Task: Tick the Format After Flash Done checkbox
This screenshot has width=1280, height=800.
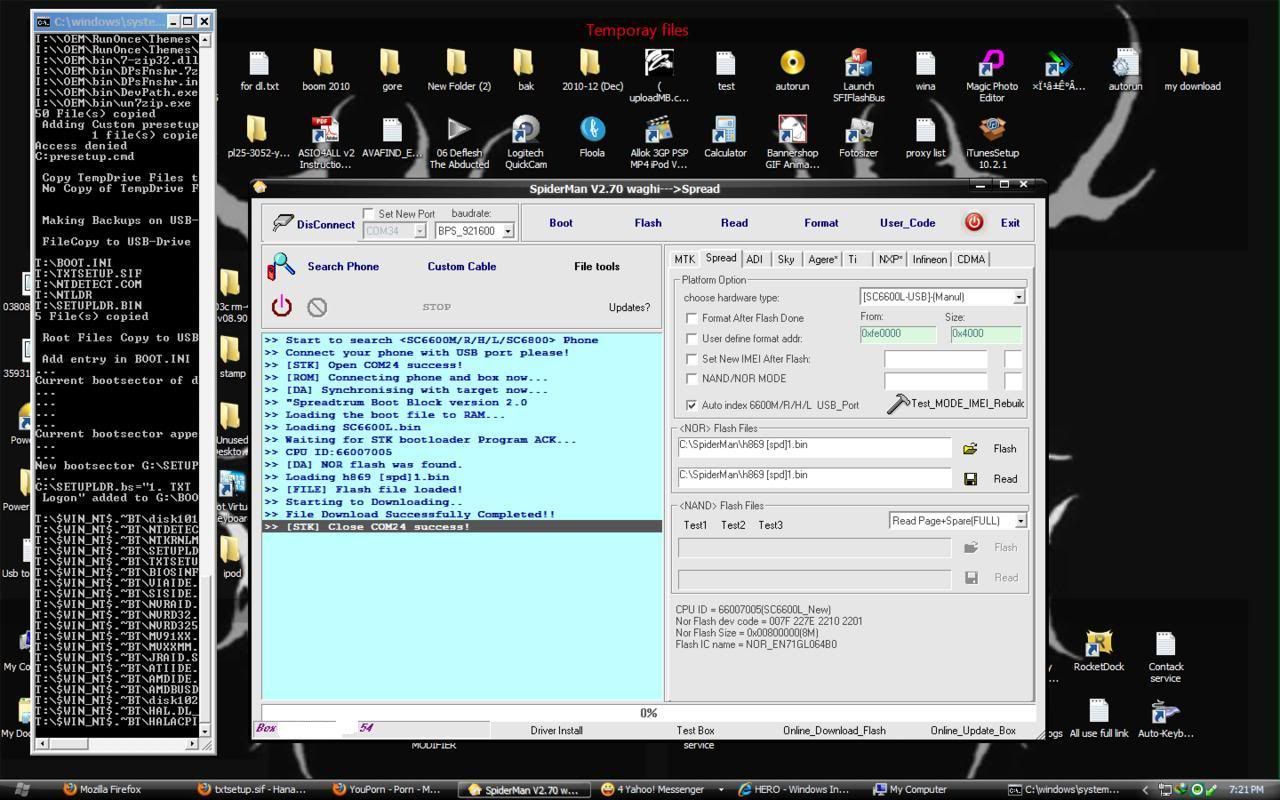Action: [x=691, y=318]
